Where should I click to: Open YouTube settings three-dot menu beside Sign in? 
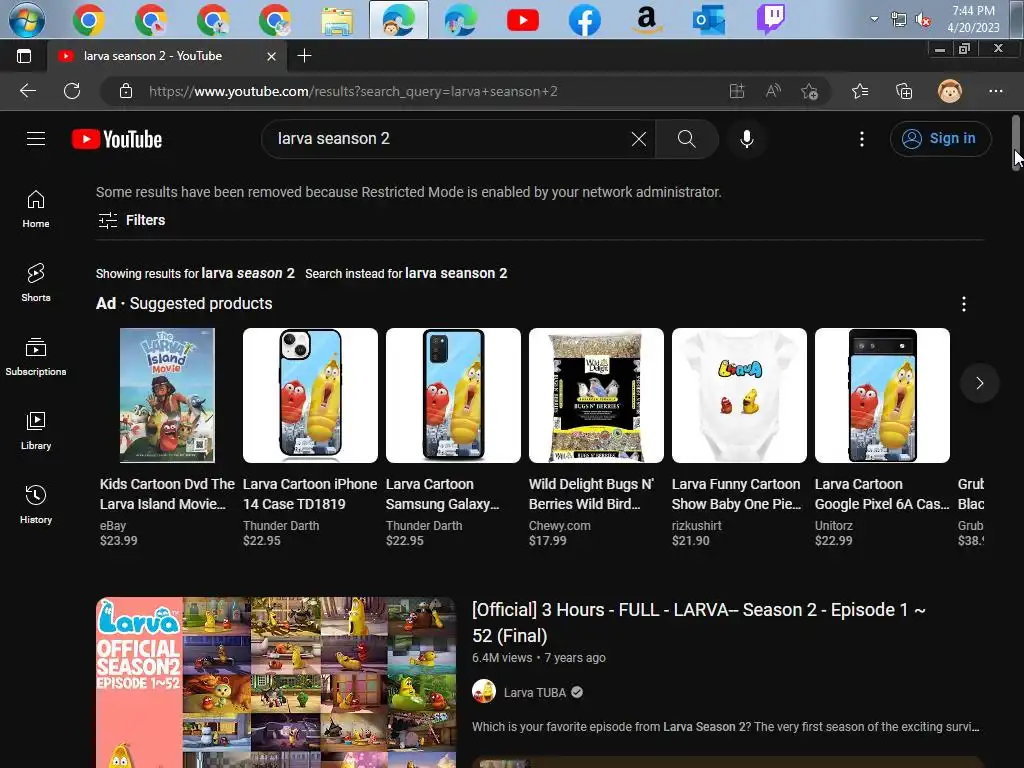pos(861,138)
